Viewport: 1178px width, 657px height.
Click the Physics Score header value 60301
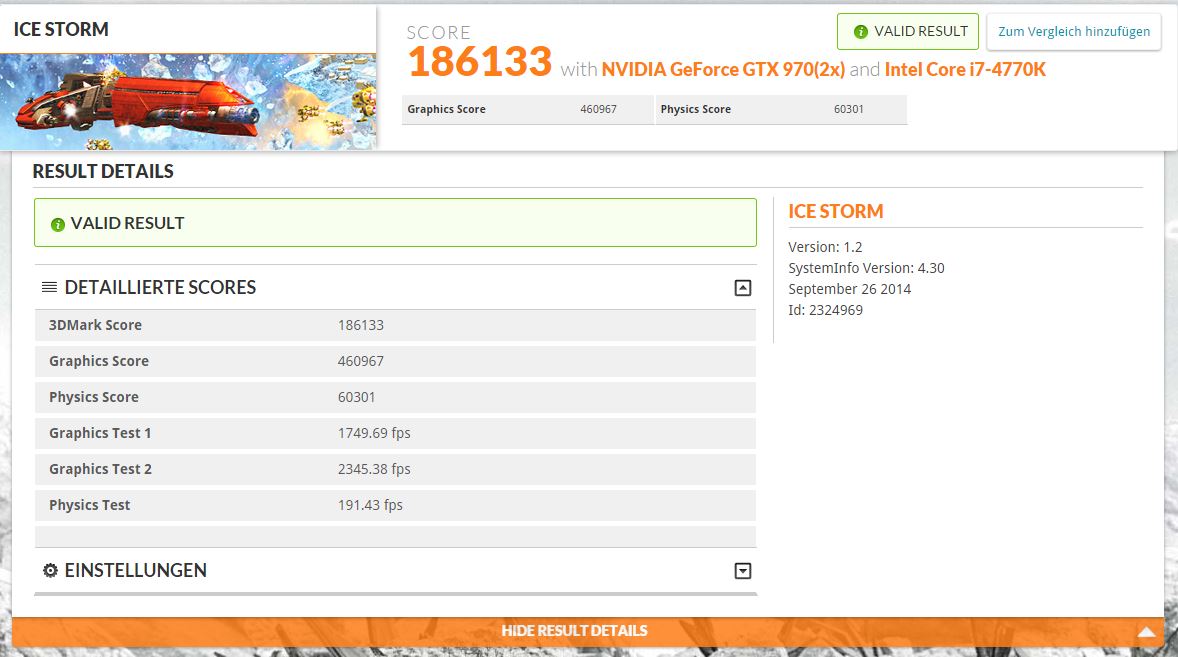(848, 109)
